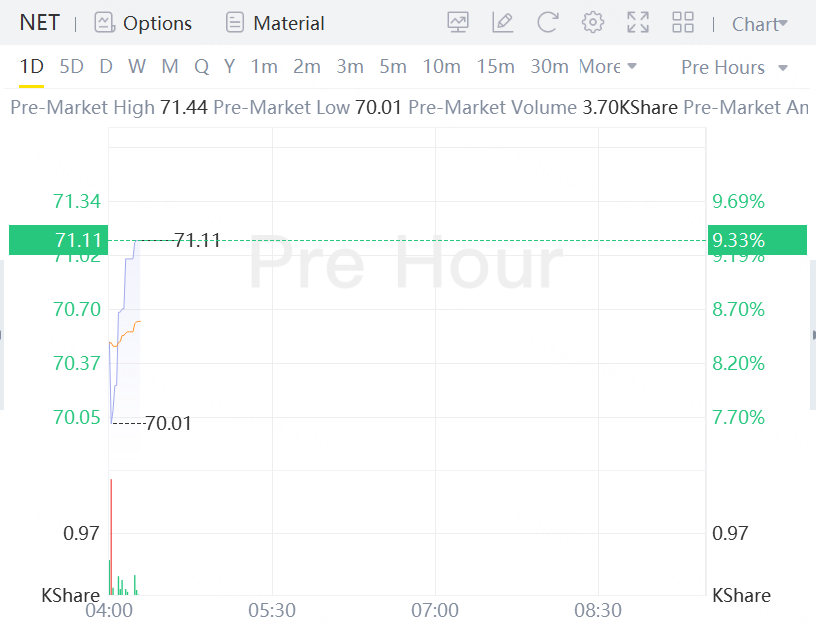Open the More timeframes dropdown
This screenshot has height=624, width=816.
607,67
